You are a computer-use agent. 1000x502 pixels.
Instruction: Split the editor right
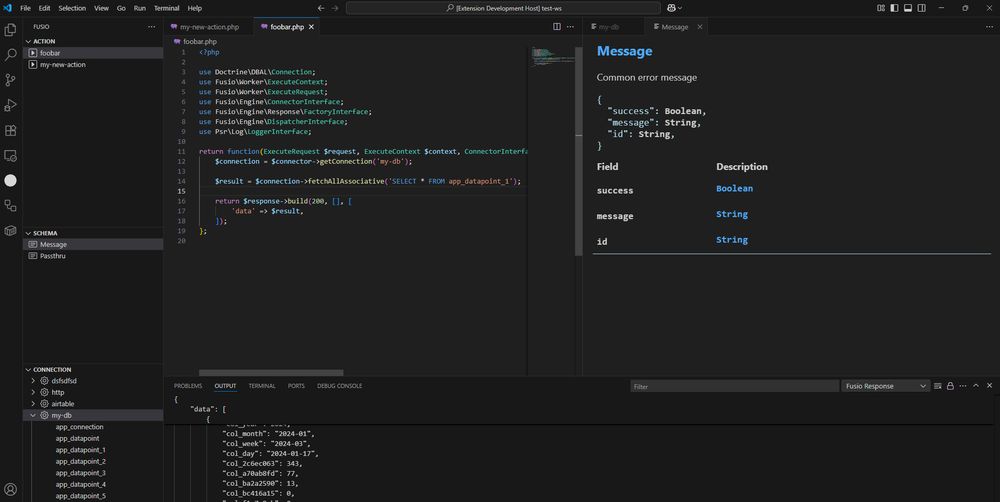tap(557, 27)
